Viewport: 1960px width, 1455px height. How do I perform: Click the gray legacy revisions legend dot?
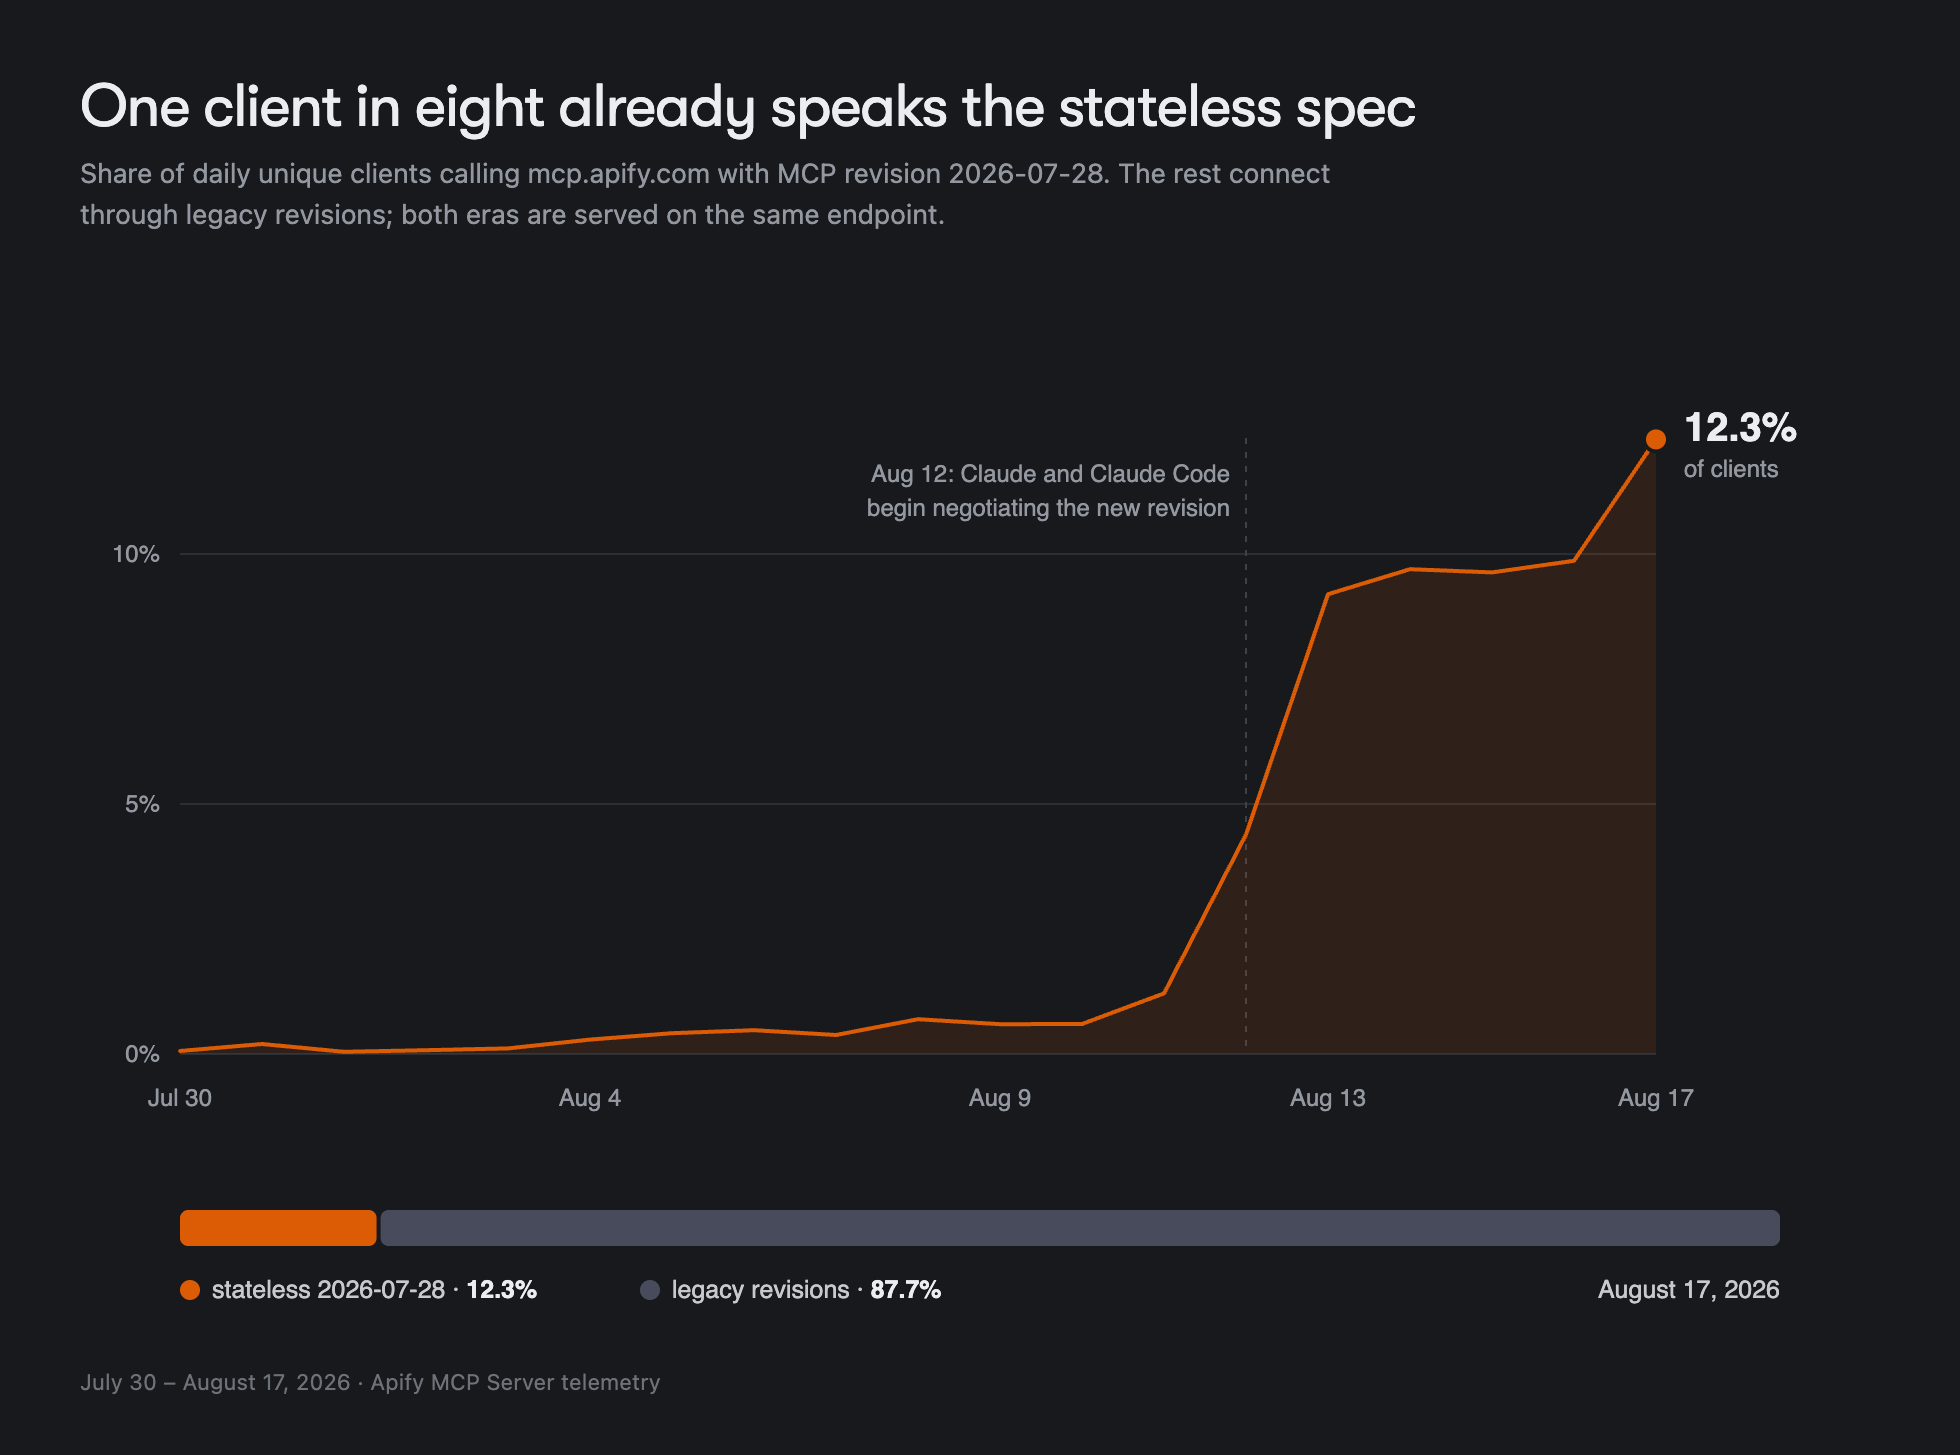point(650,1290)
